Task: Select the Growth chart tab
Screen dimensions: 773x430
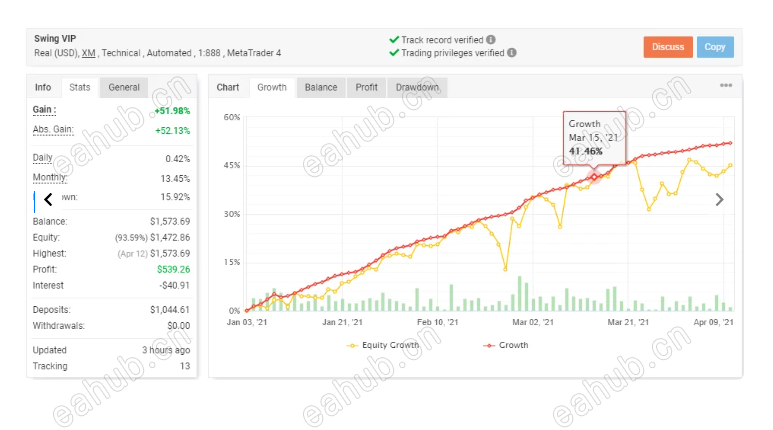Action: (272, 87)
